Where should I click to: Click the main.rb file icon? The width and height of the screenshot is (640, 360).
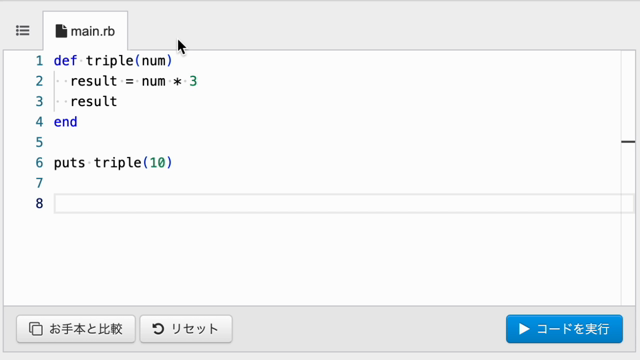(61, 31)
